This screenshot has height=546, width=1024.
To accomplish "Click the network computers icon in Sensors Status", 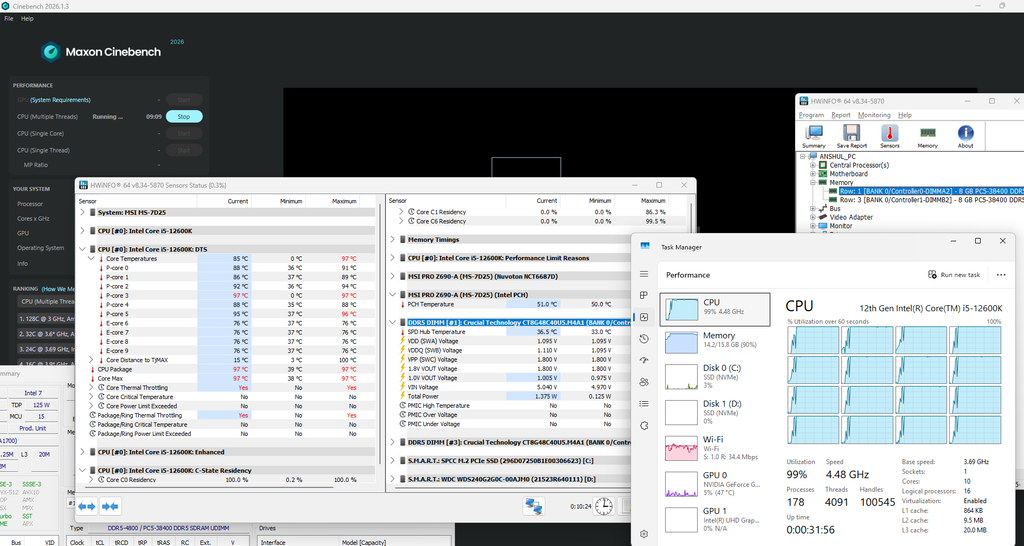I will [x=534, y=506].
